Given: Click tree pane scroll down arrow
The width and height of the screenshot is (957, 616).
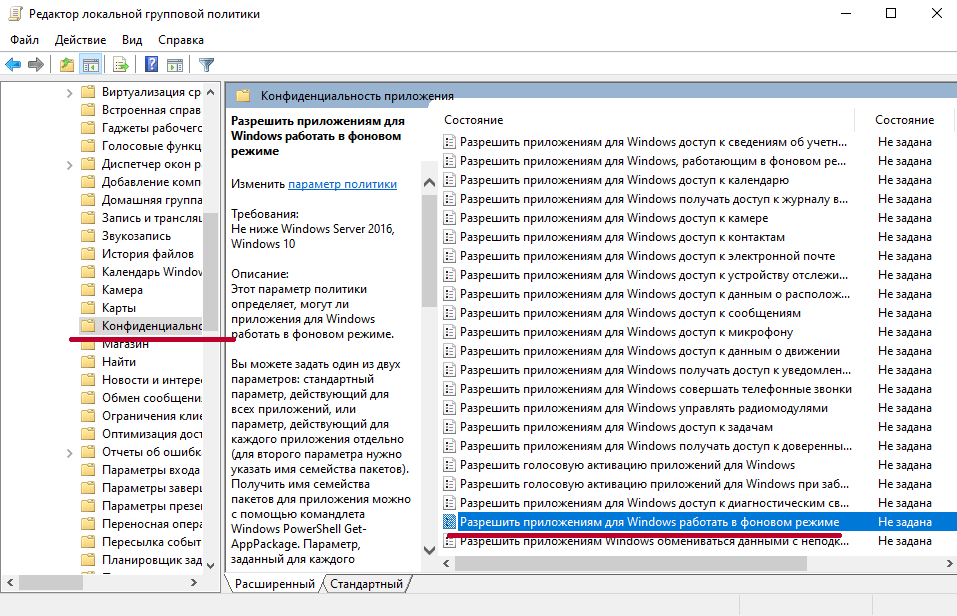Looking at the screenshot, I should click(x=211, y=565).
